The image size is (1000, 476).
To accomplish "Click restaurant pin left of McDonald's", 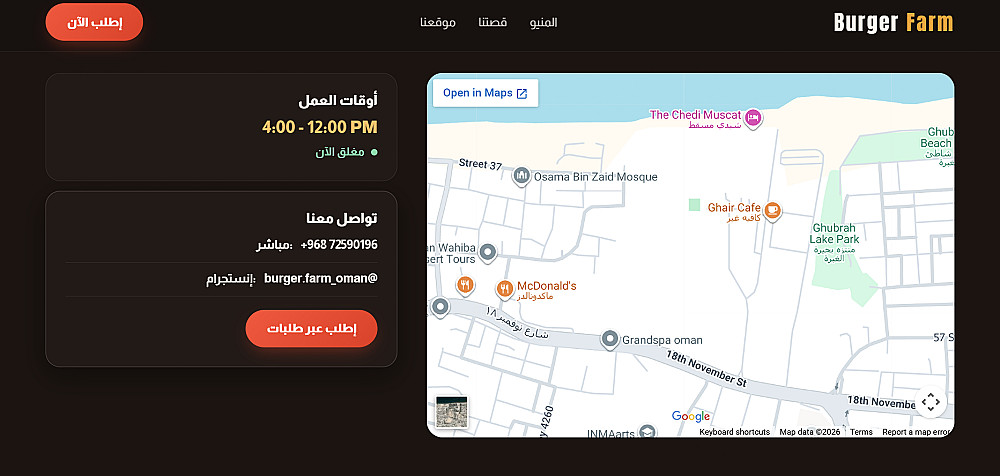I will tap(466, 285).
